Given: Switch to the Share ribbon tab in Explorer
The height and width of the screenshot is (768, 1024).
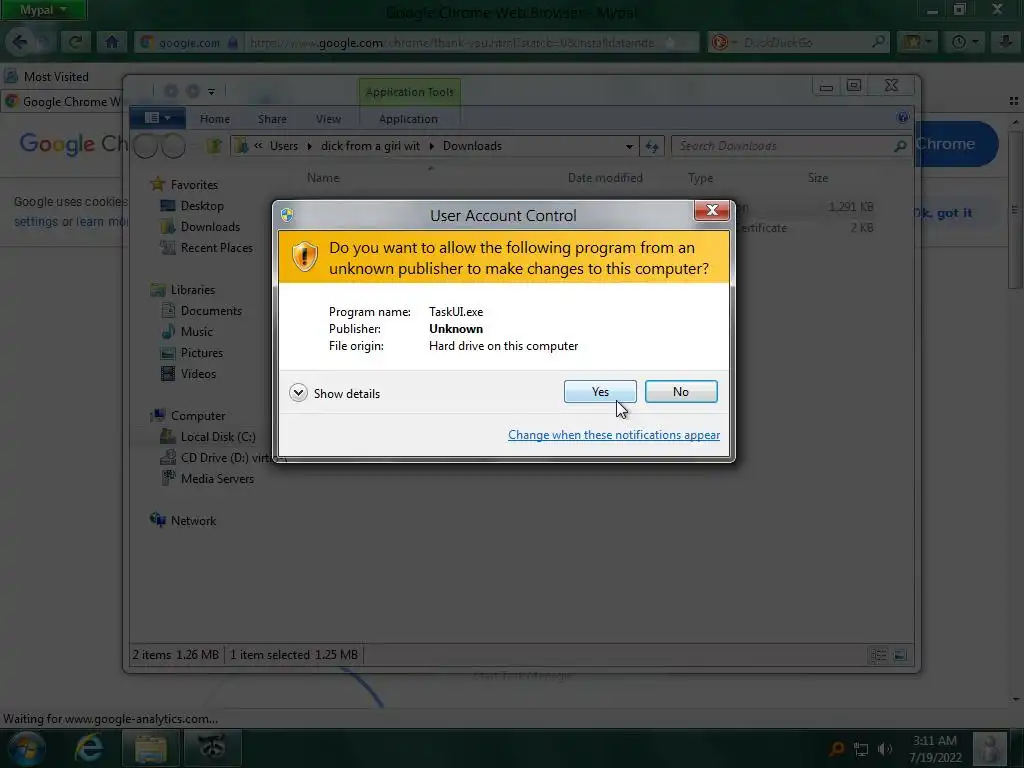Looking at the screenshot, I should (x=272, y=119).
